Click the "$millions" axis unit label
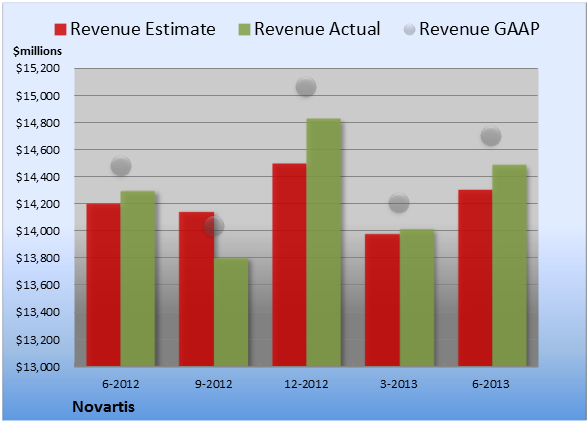 (x=38, y=51)
